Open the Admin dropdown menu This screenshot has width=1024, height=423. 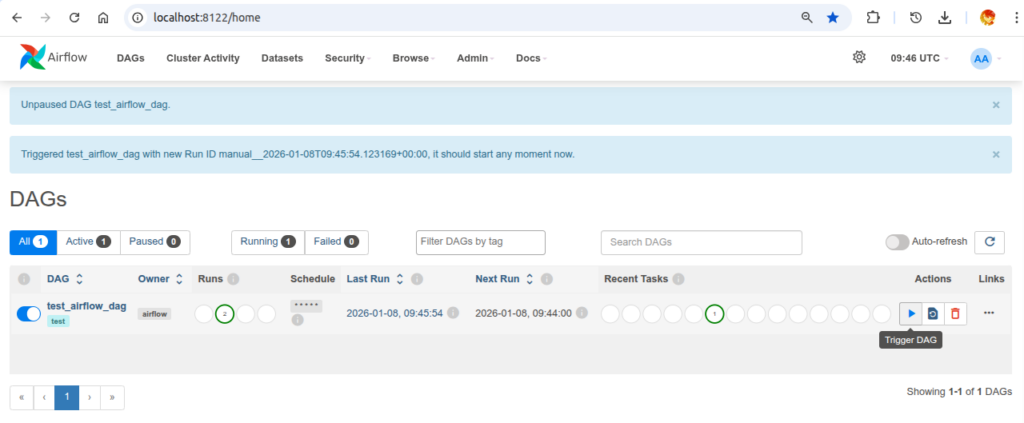475,58
